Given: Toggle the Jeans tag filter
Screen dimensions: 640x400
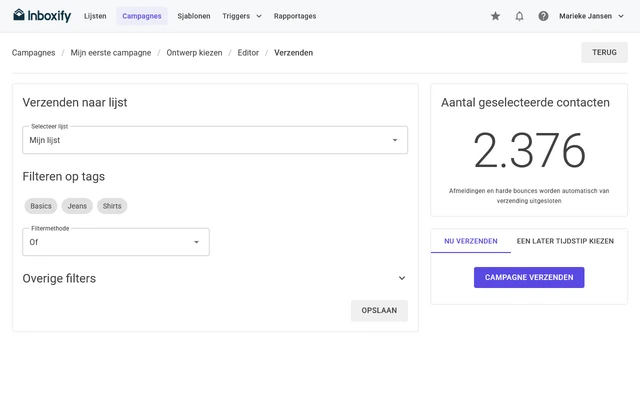Looking at the screenshot, I should coord(77,206).
